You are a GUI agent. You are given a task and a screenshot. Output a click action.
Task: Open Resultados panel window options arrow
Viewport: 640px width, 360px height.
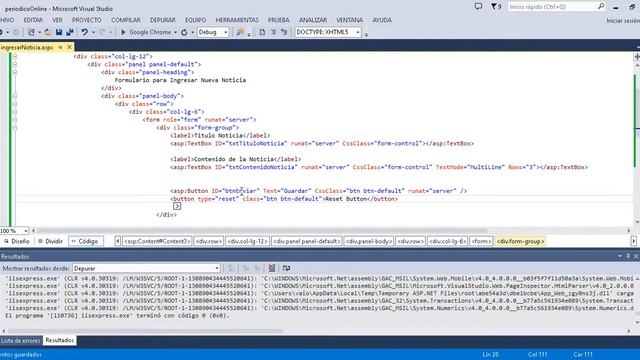(x=620, y=256)
